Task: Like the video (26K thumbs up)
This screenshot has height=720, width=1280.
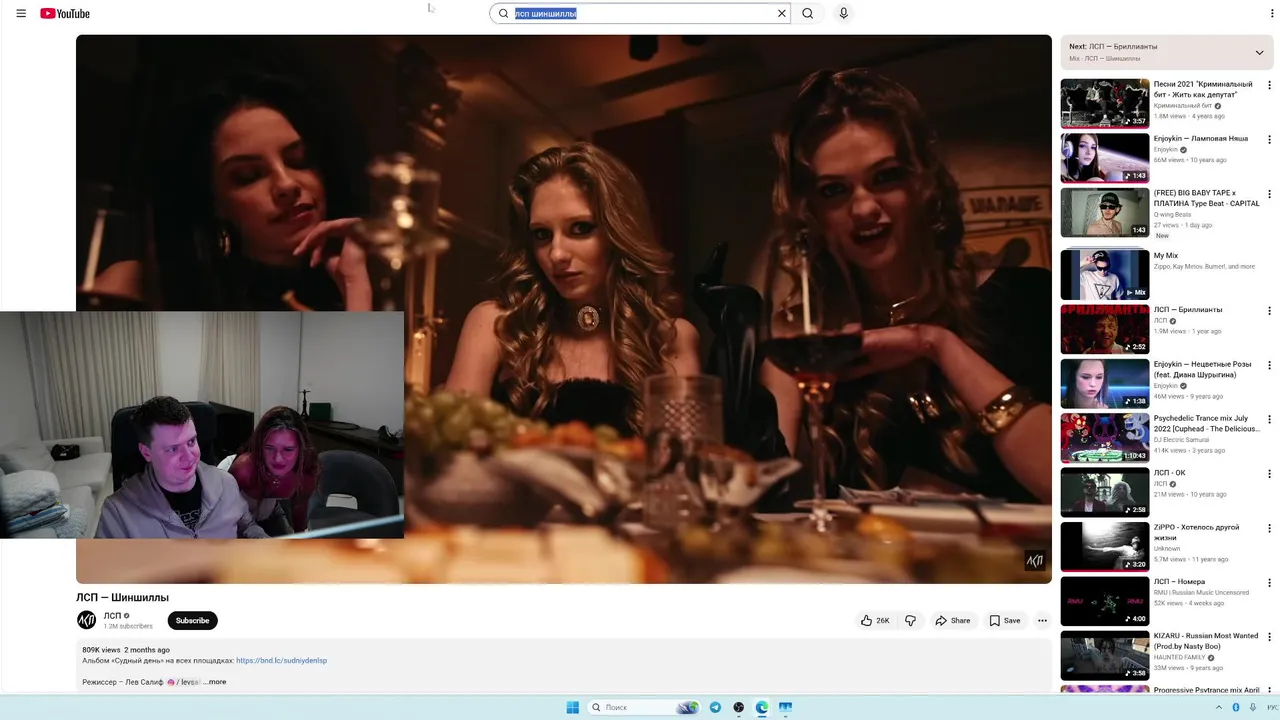Action: click(x=875, y=620)
